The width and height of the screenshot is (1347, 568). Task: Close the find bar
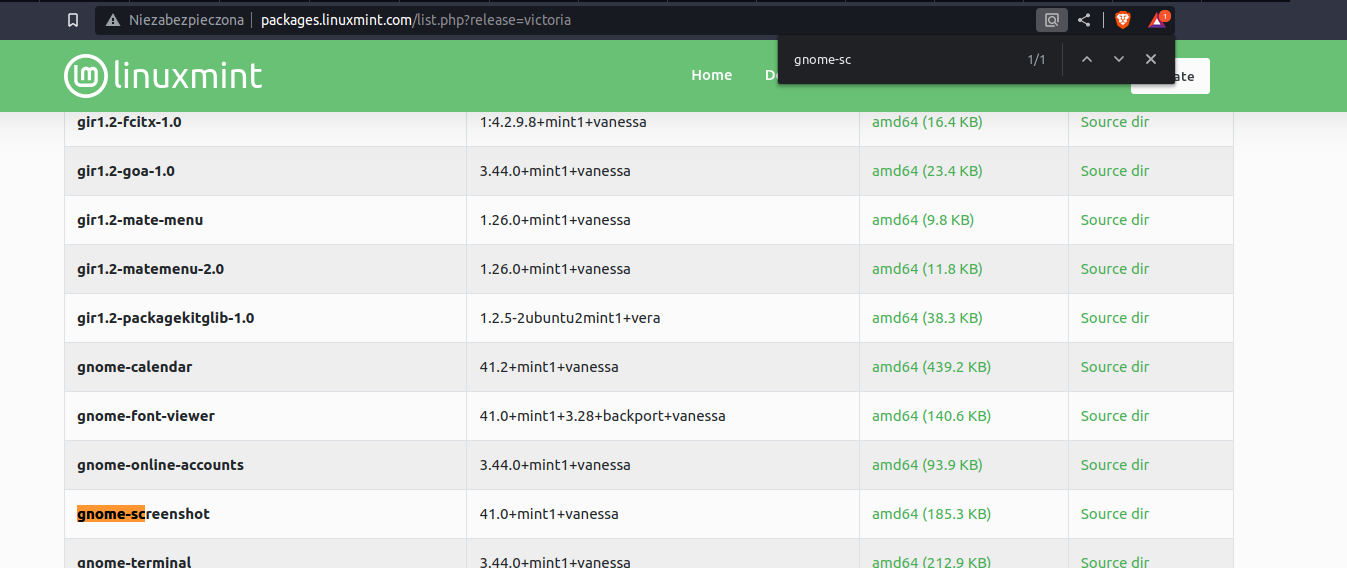click(x=1151, y=60)
